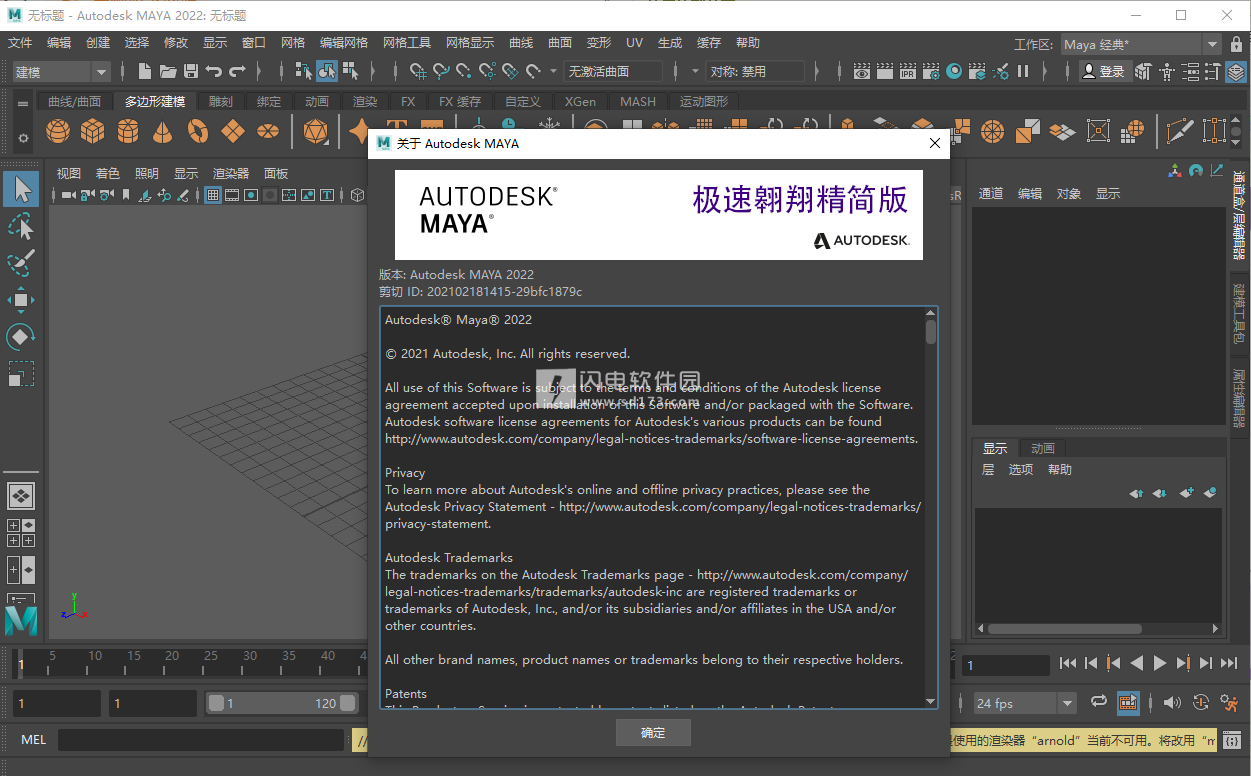Switch to the 动画 layer tab
The image size is (1251, 776).
[1043, 448]
